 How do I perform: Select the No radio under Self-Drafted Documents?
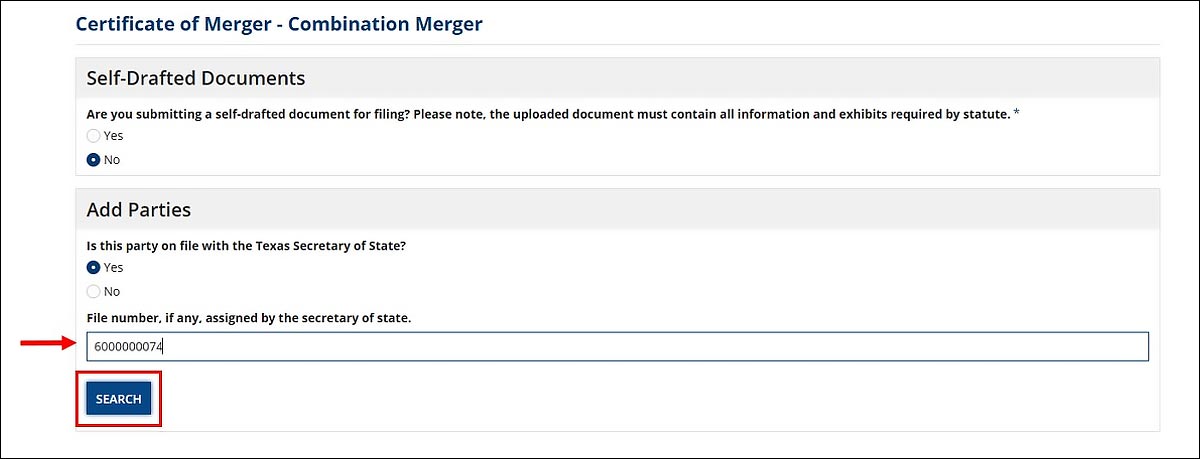pos(93,160)
